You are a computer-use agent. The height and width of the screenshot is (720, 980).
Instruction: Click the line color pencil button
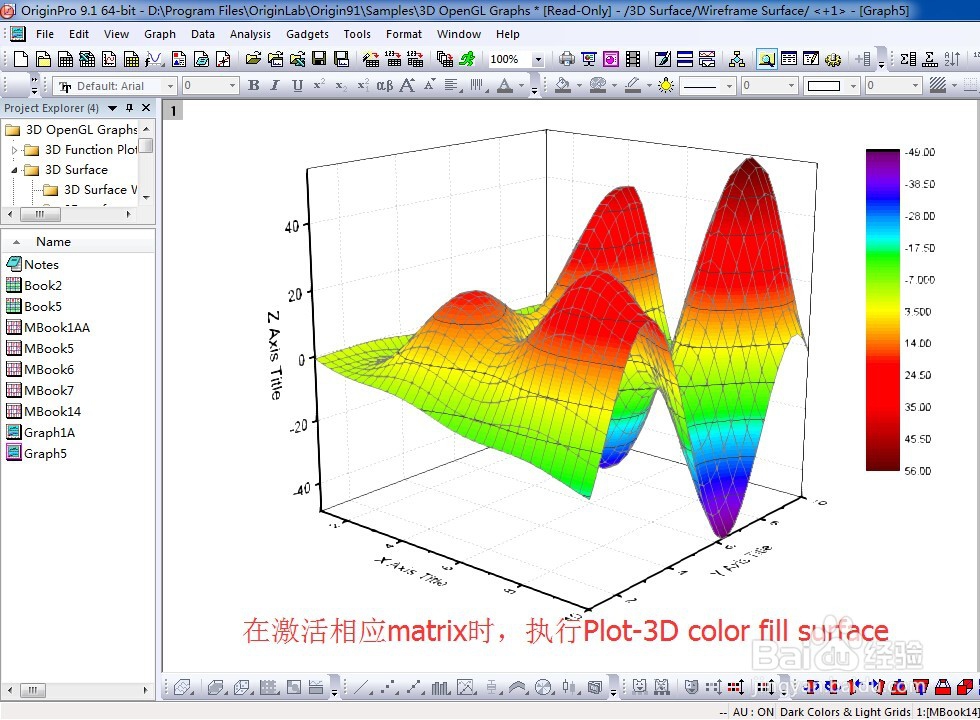(x=632, y=86)
